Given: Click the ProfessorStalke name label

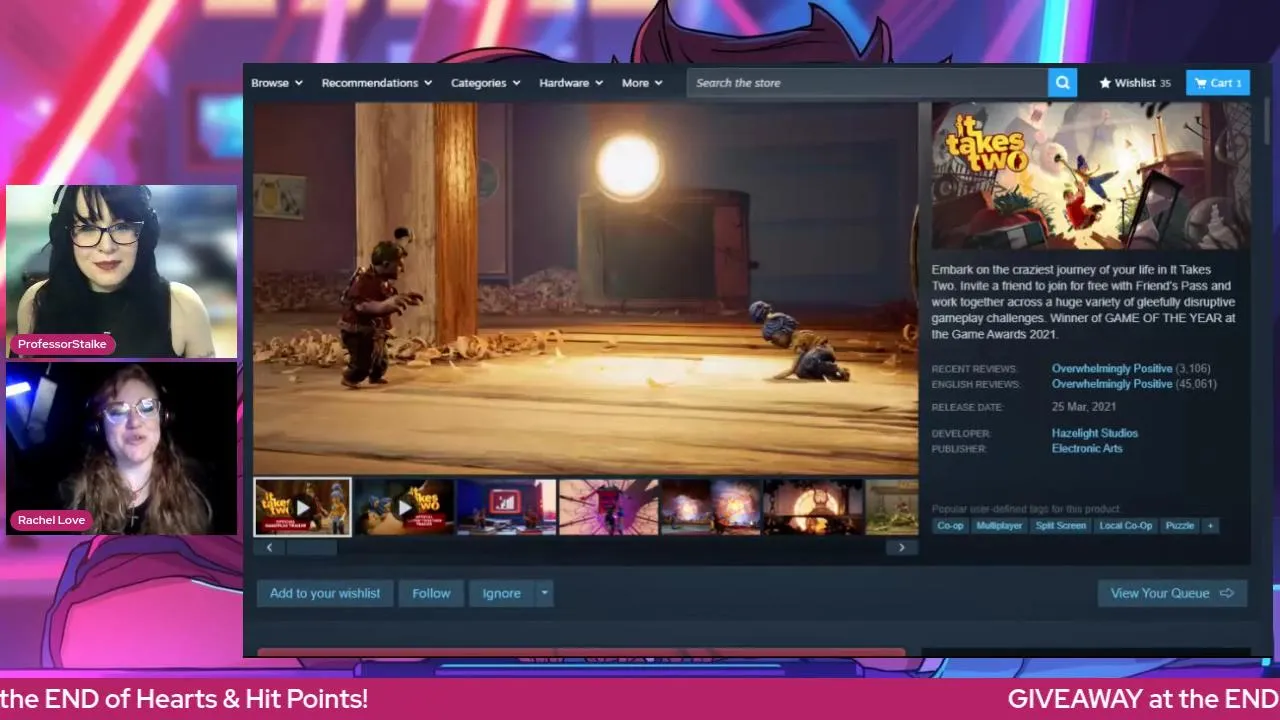Looking at the screenshot, I should [62, 344].
